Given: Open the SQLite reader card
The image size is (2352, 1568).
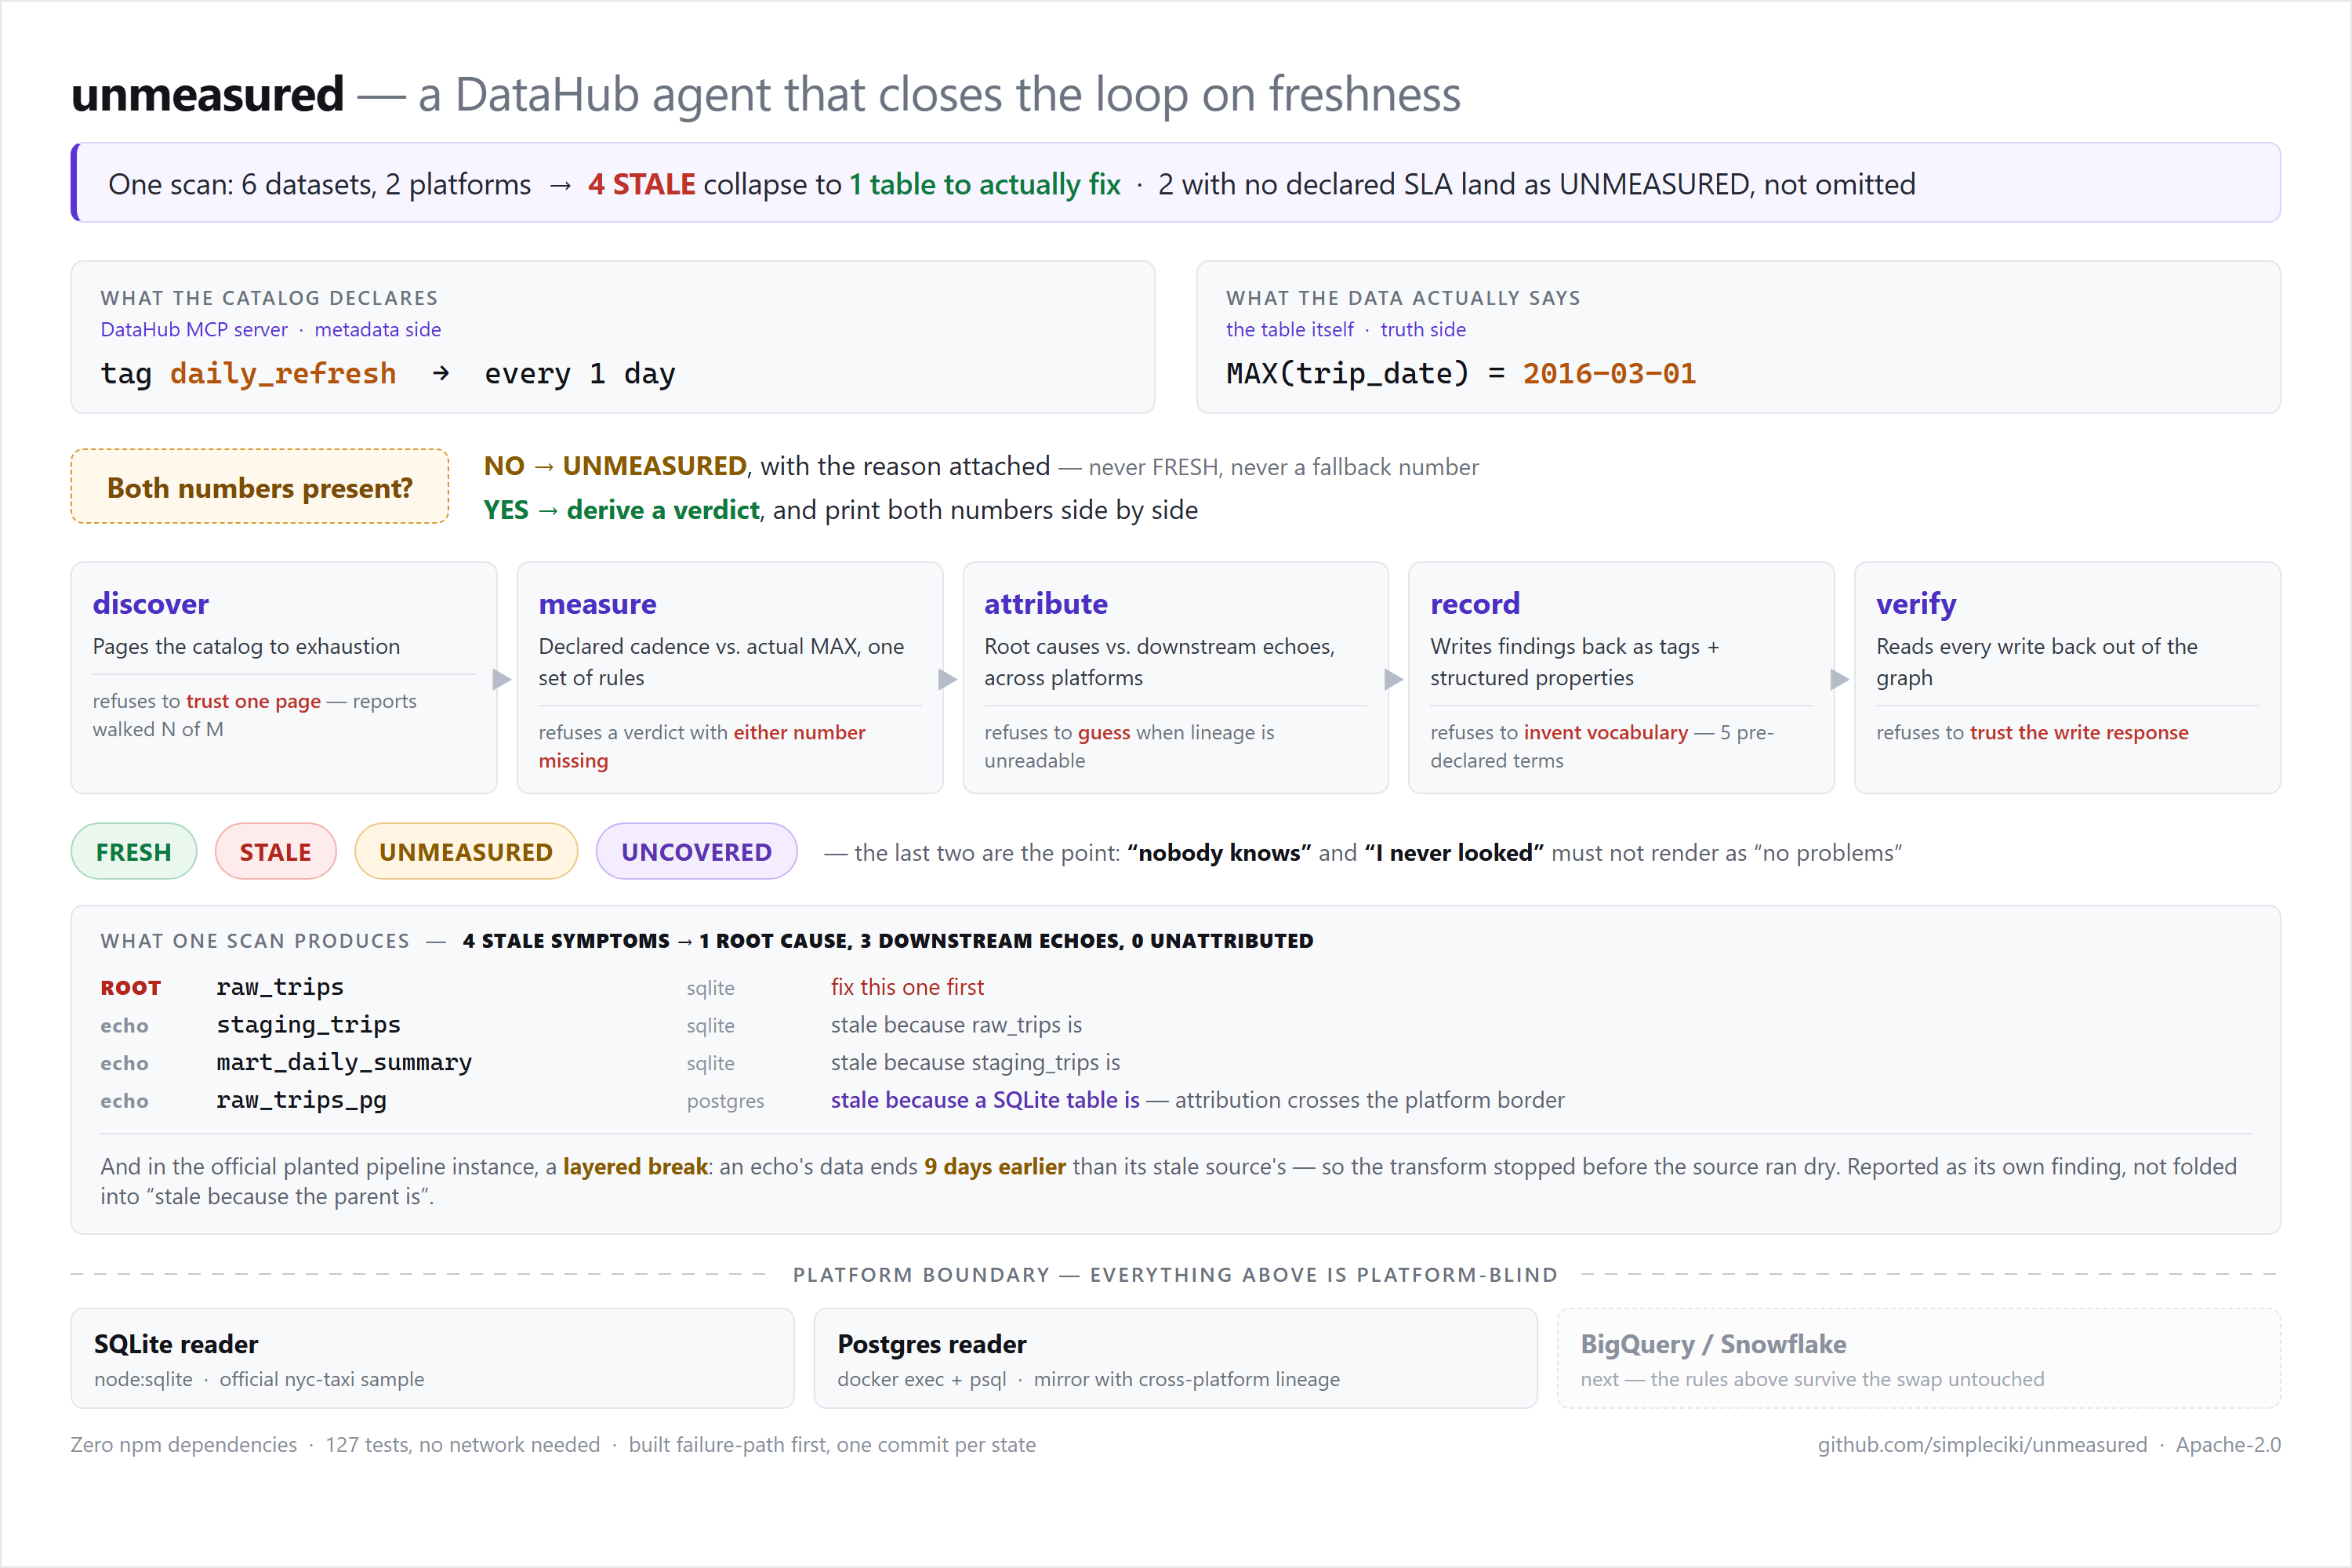Looking at the screenshot, I should [x=433, y=1358].
